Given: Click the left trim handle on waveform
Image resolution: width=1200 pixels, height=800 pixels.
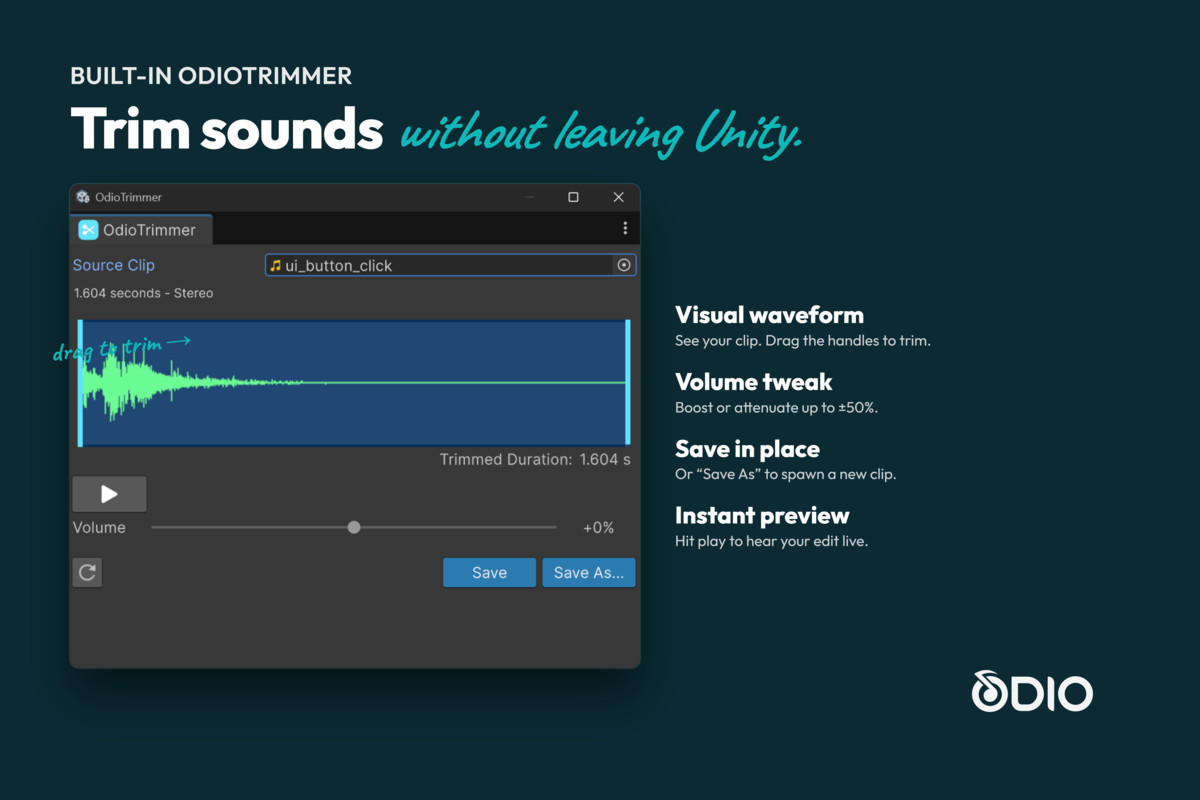Looking at the screenshot, I should [x=81, y=383].
